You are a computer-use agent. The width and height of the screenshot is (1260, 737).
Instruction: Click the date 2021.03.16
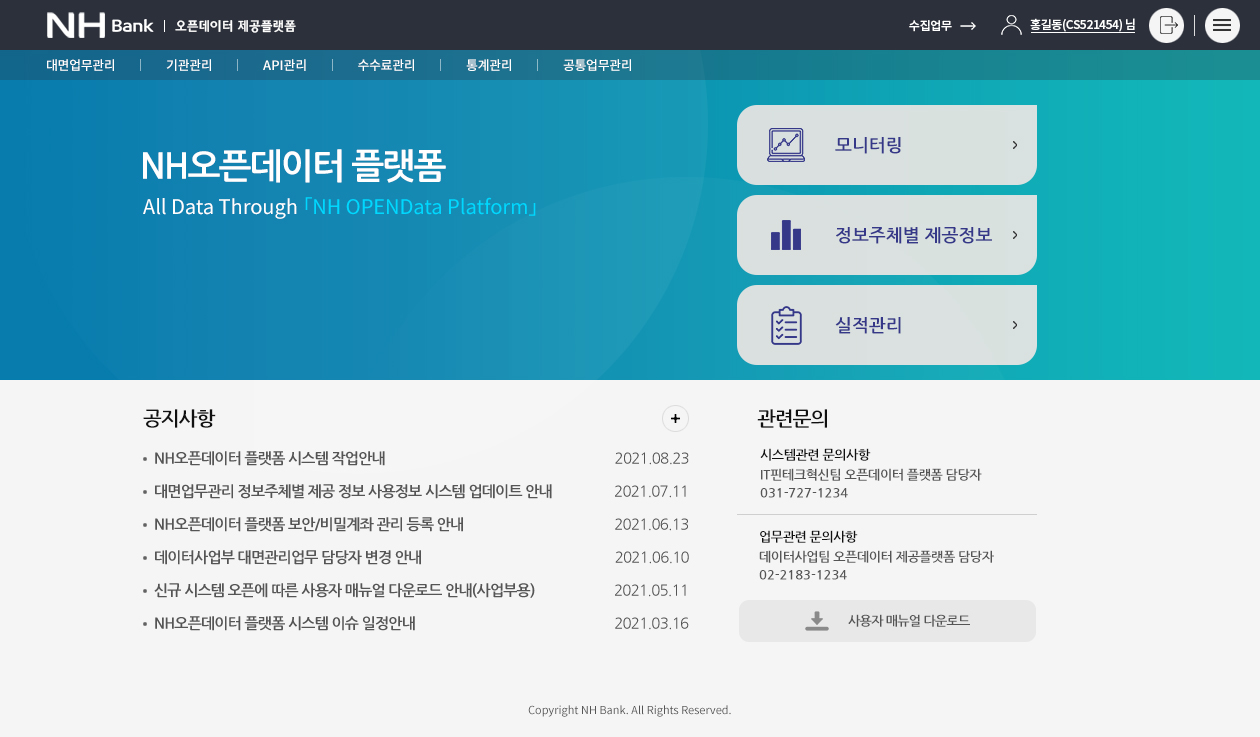652,623
